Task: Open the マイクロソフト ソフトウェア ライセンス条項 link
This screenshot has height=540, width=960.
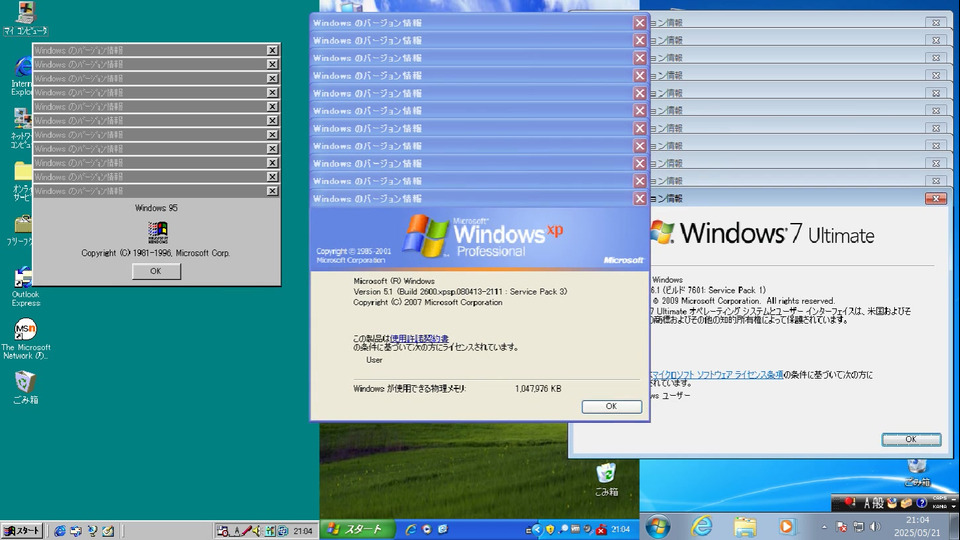Action: 717,375
